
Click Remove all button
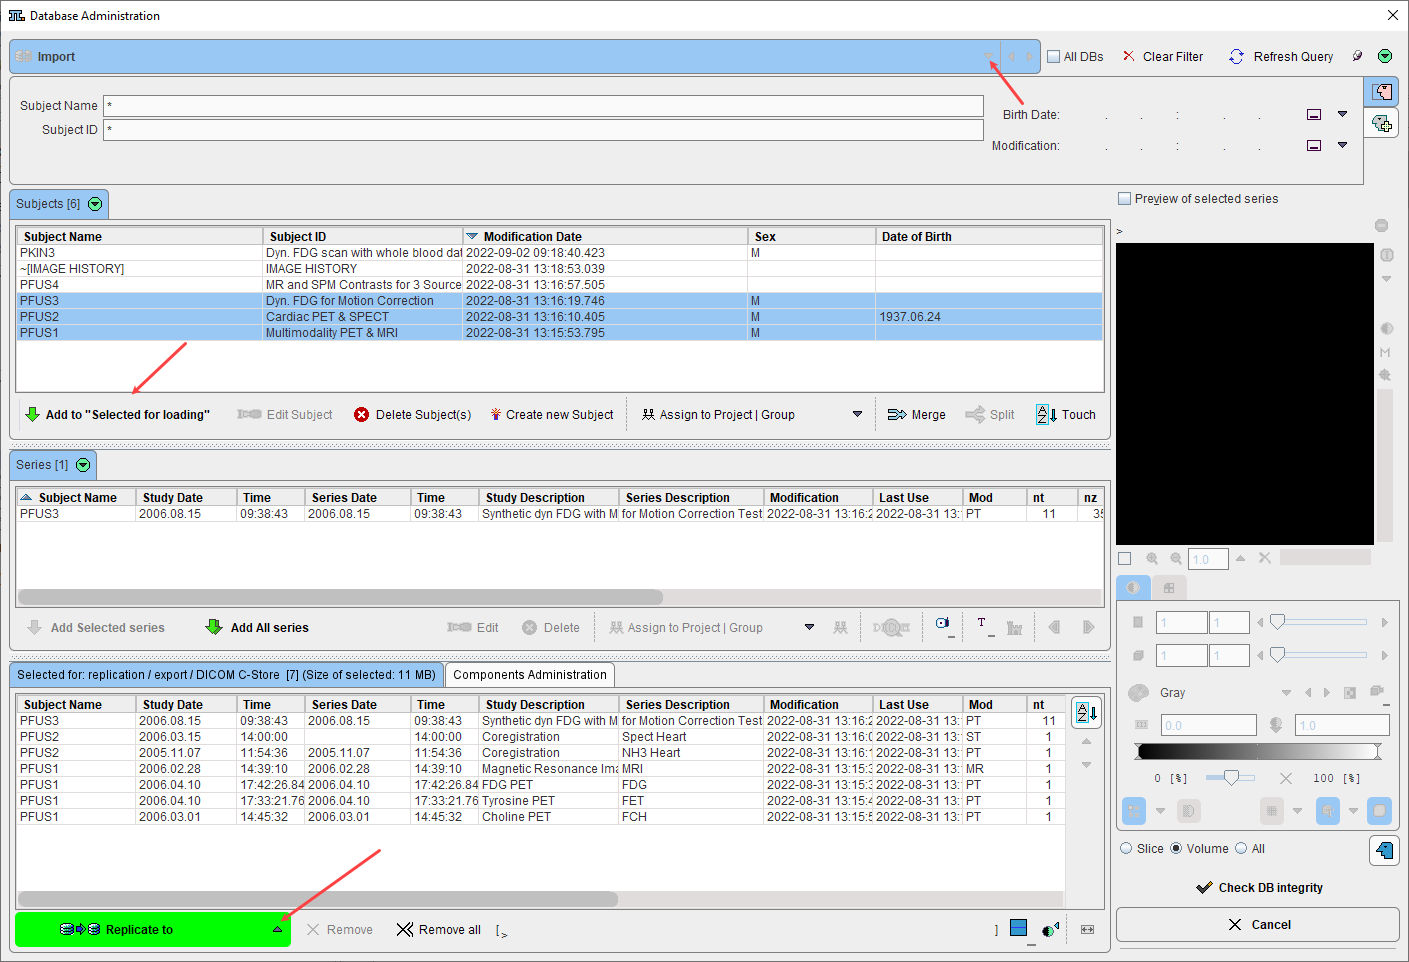(439, 930)
